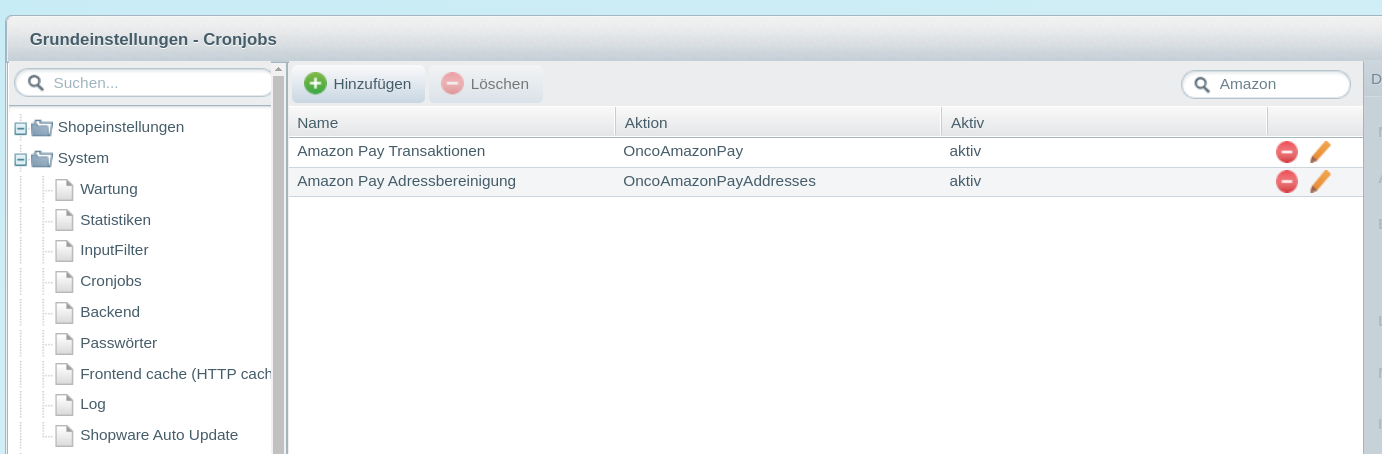Click the red delete icon for Amazon Pay Transaktionen

pos(1286,152)
